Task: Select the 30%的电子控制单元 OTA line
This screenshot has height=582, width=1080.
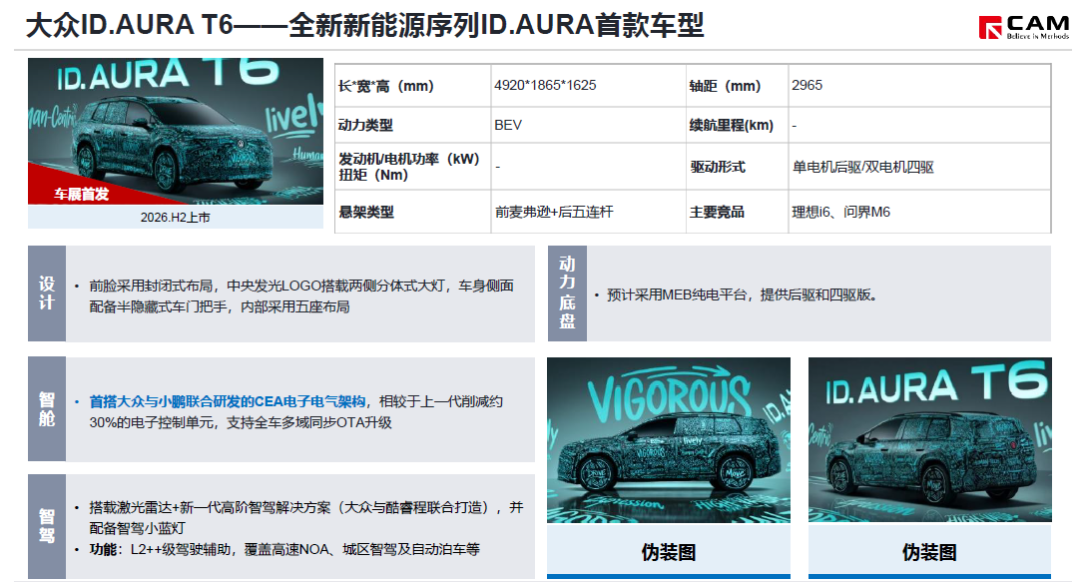Action: tap(240, 422)
